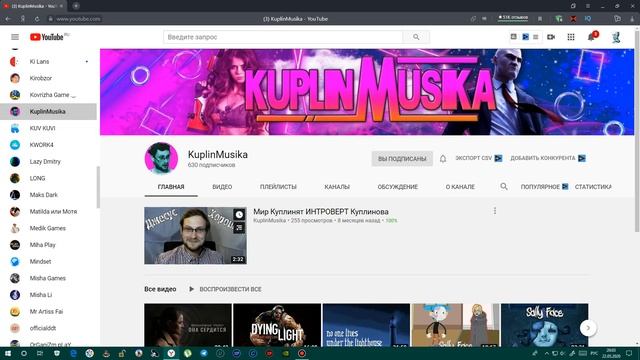Click Add to queue icon on featured thumbnail
The height and width of the screenshot is (360, 640).
coord(239,227)
